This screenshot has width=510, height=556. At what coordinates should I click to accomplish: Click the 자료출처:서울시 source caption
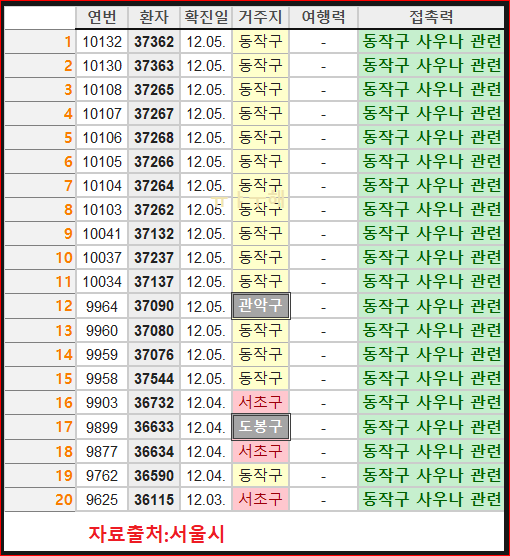coord(156,534)
